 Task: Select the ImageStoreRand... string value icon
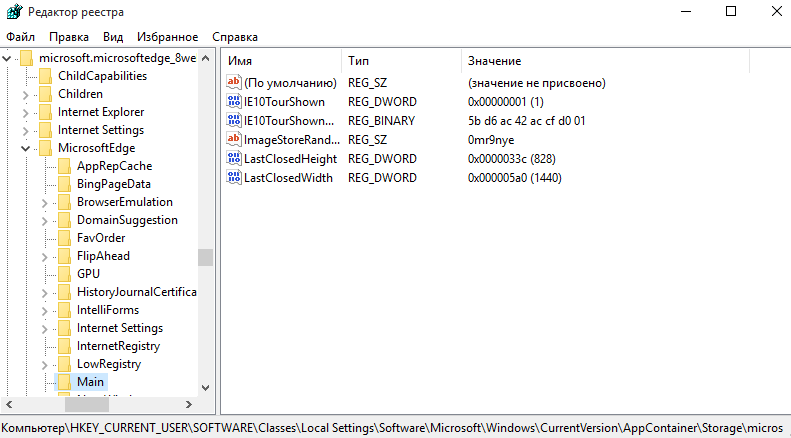(x=235, y=140)
